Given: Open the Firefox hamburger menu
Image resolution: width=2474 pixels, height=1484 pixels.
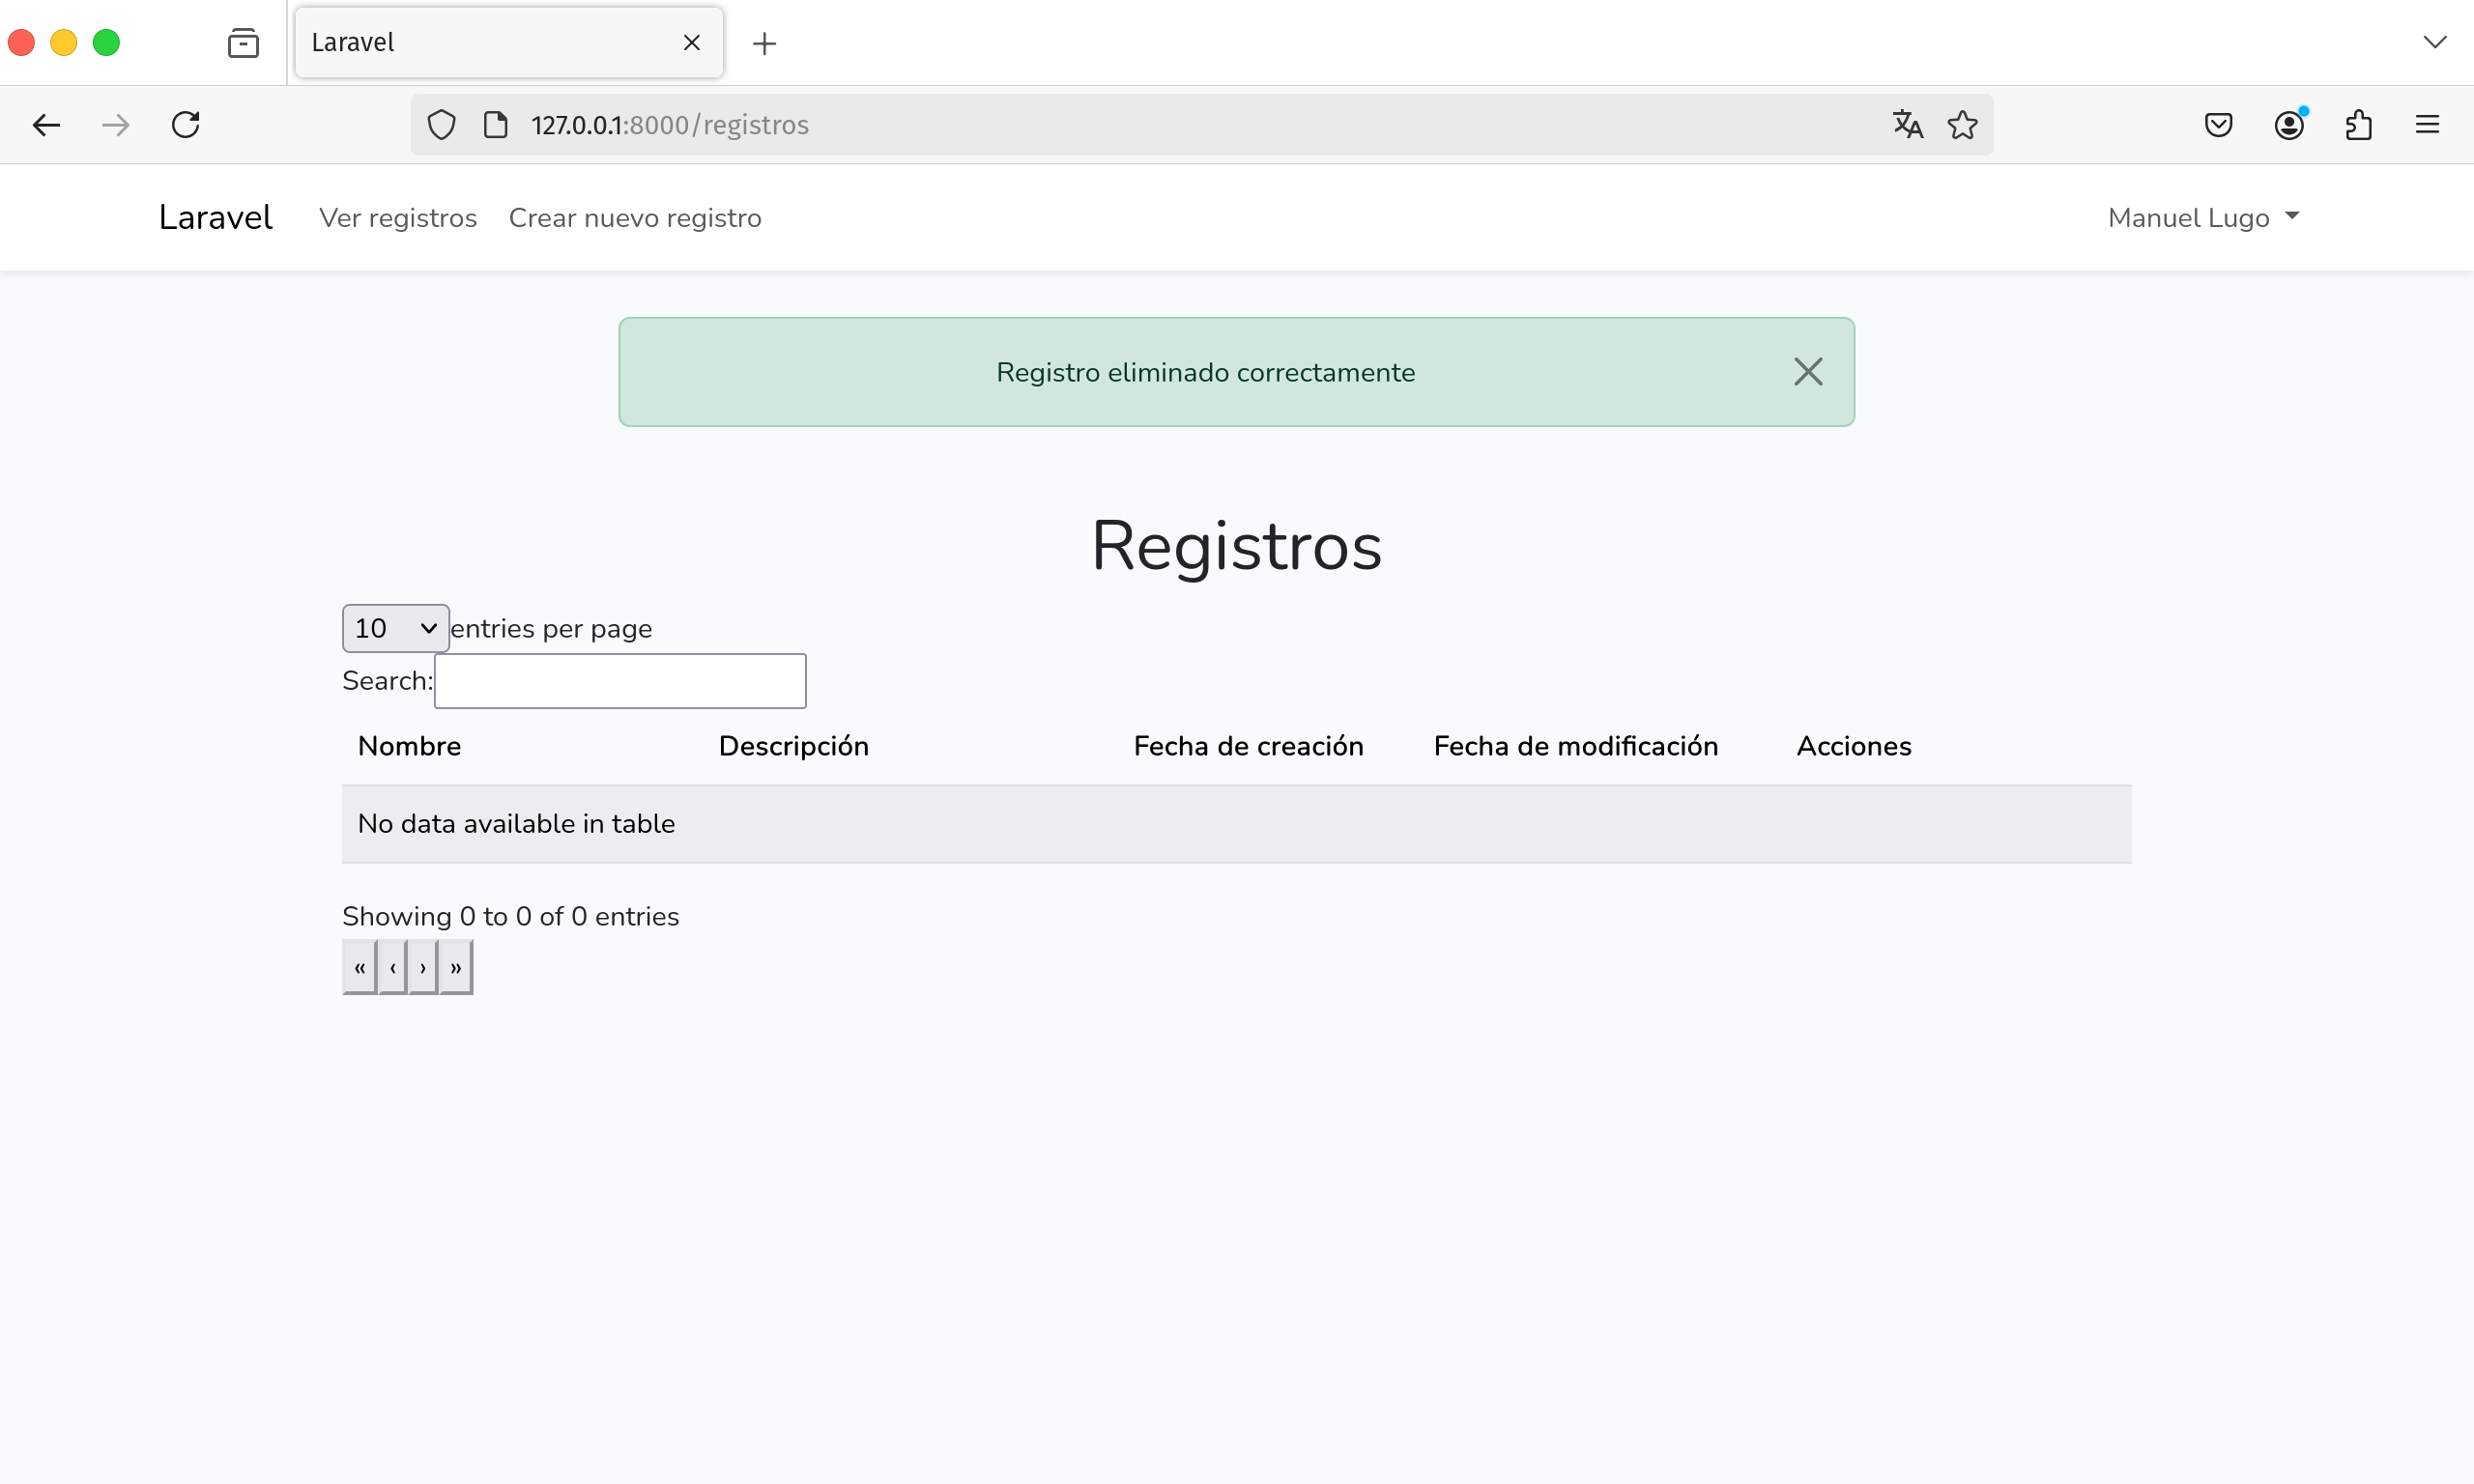Looking at the screenshot, I should 2427,125.
